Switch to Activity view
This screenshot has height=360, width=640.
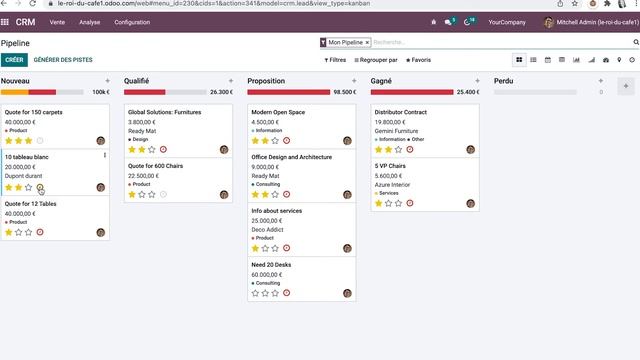click(x=632, y=60)
